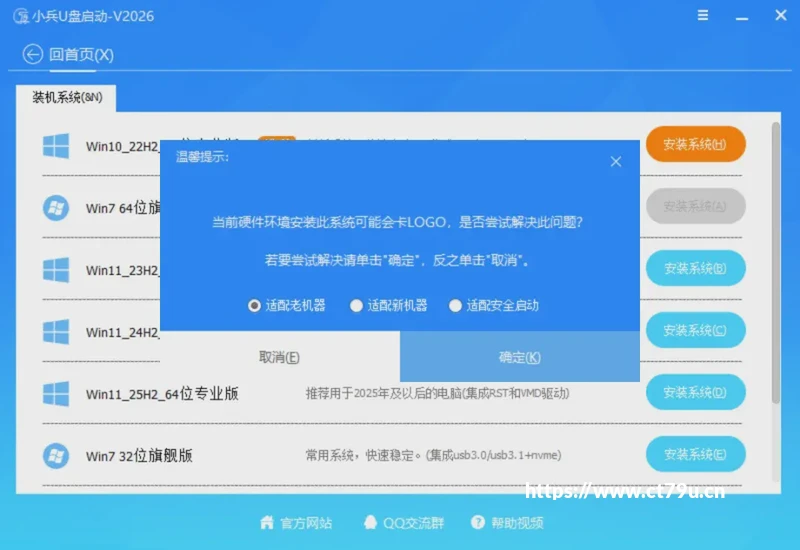Click the 推荐用于2025年及以后的电脑 description
The height and width of the screenshot is (550, 800).
pos(437,393)
